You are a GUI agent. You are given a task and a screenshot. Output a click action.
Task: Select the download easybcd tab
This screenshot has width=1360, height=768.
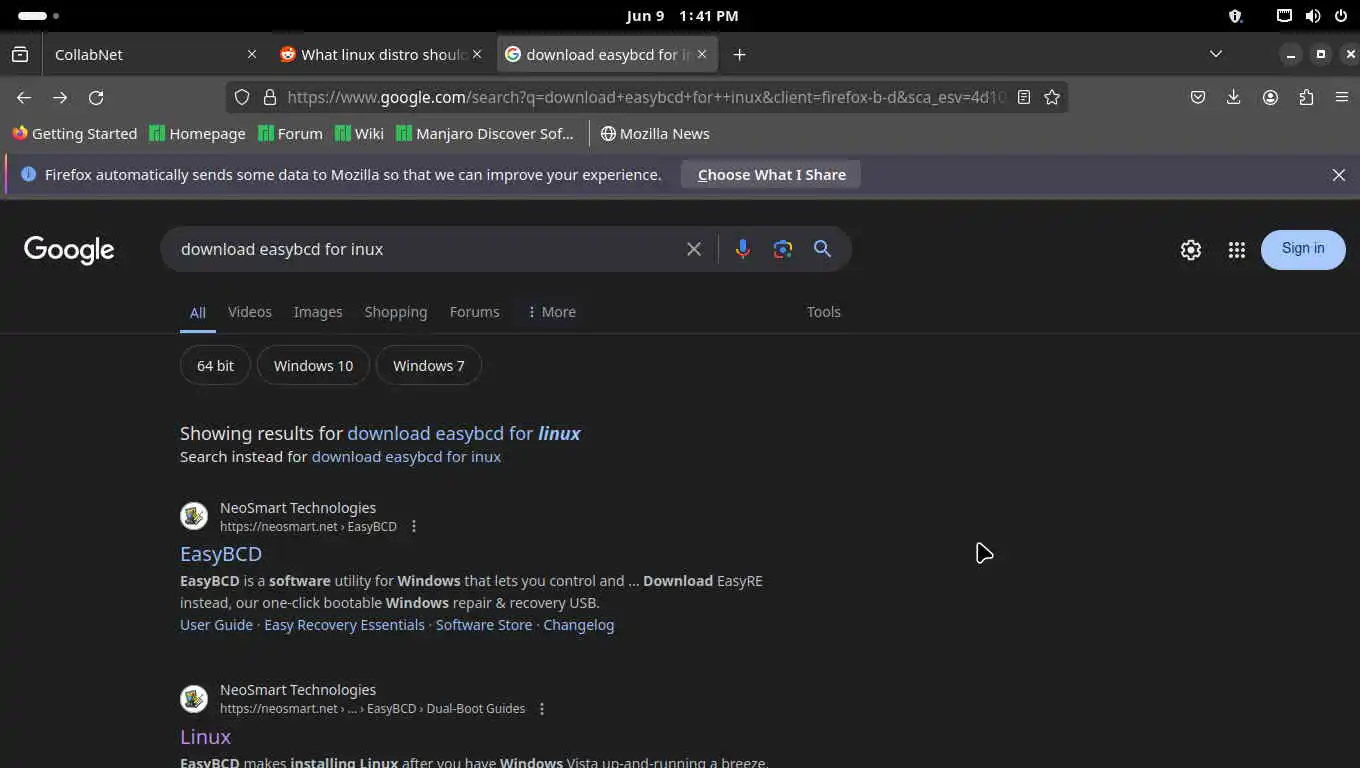click(x=608, y=54)
